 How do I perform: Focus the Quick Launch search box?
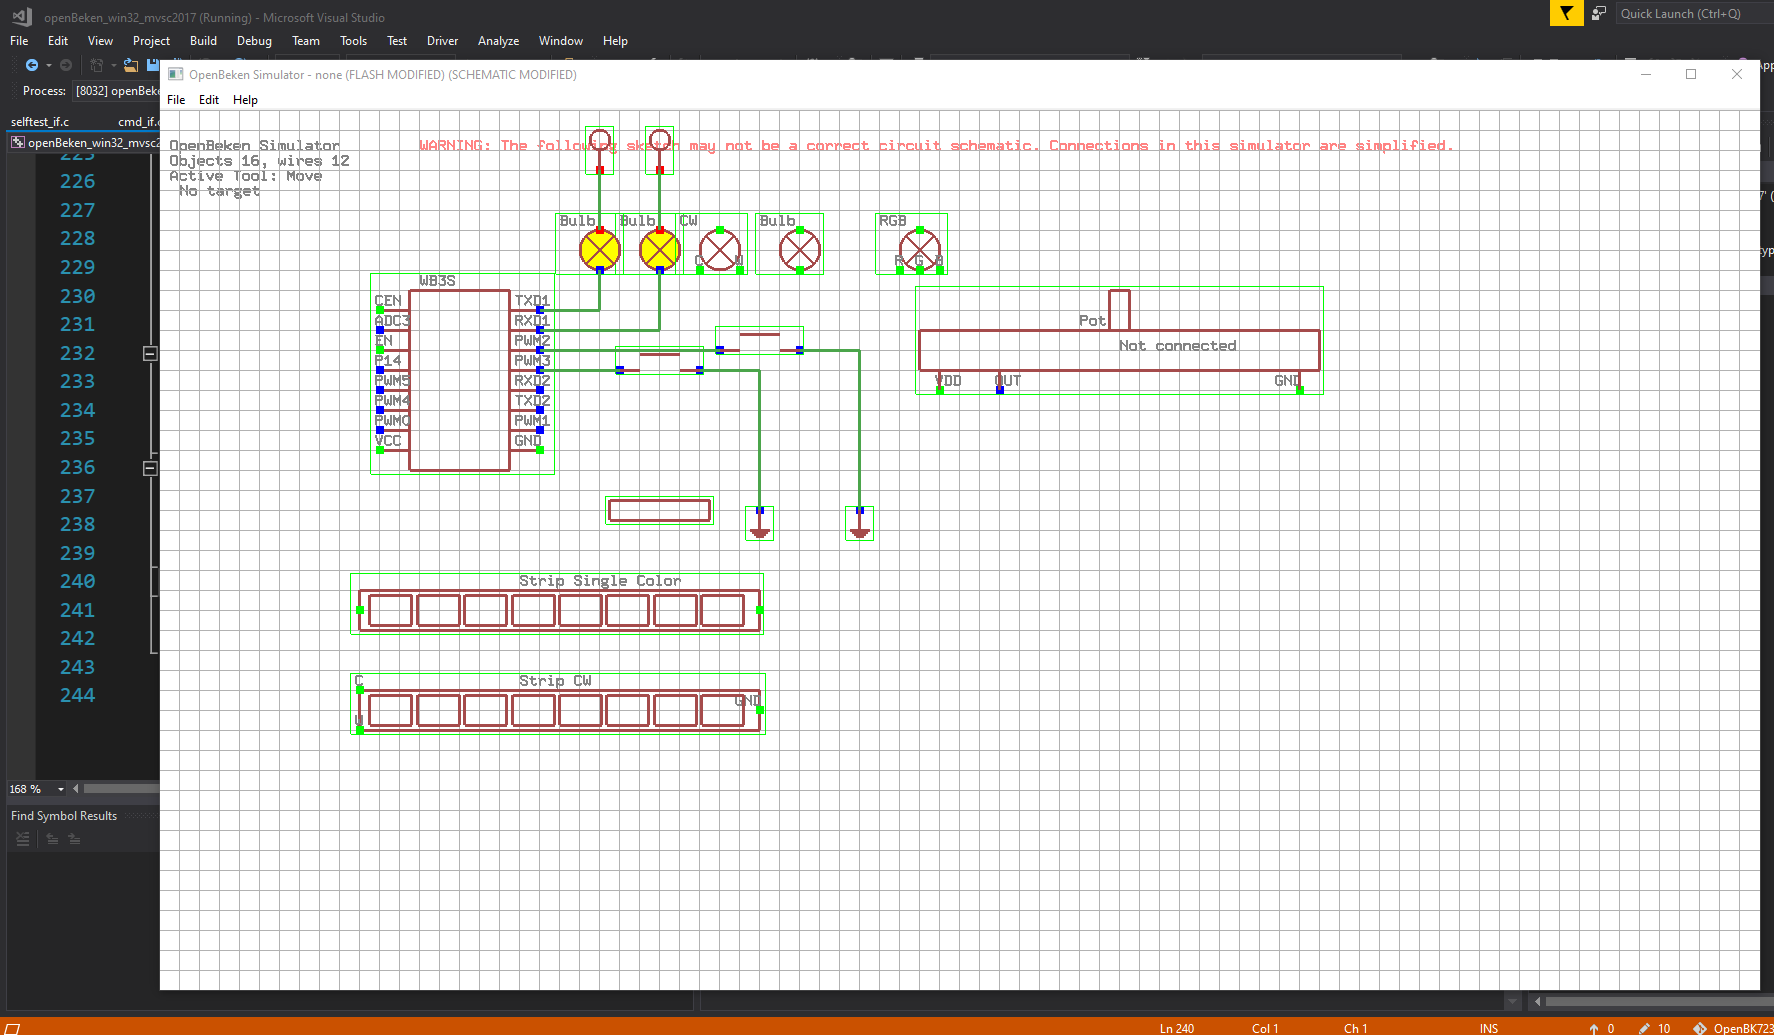pyautogui.click(x=1693, y=13)
